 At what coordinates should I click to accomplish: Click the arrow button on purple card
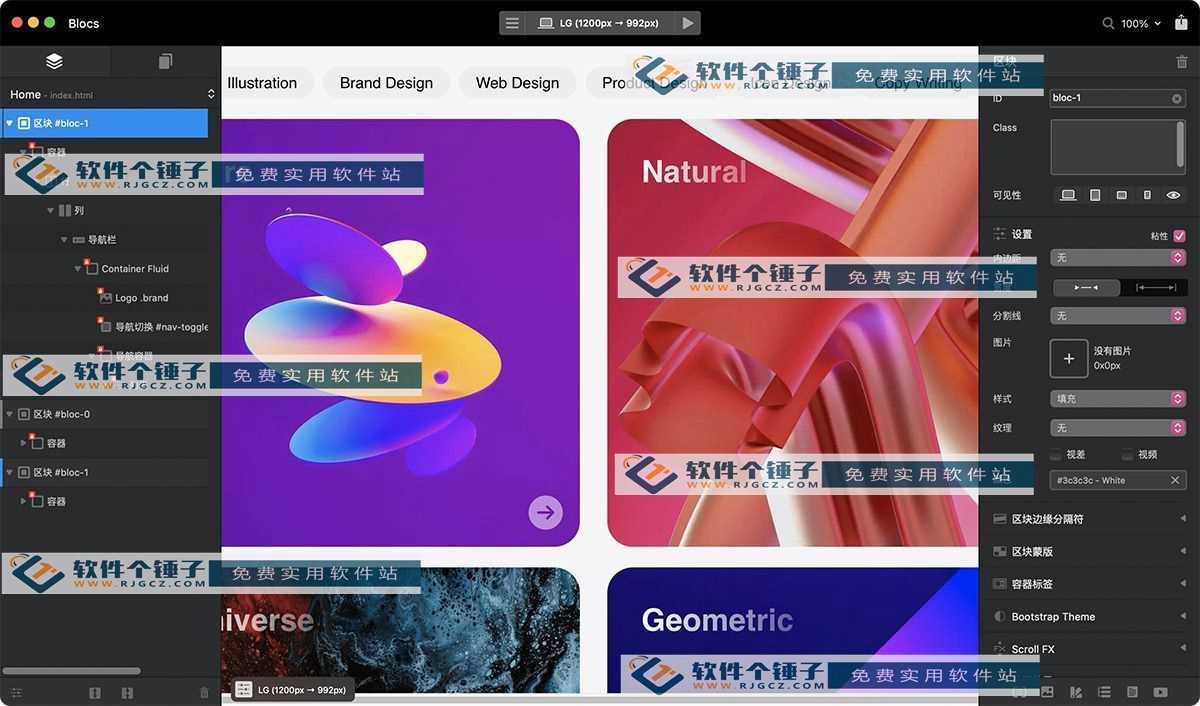[545, 513]
